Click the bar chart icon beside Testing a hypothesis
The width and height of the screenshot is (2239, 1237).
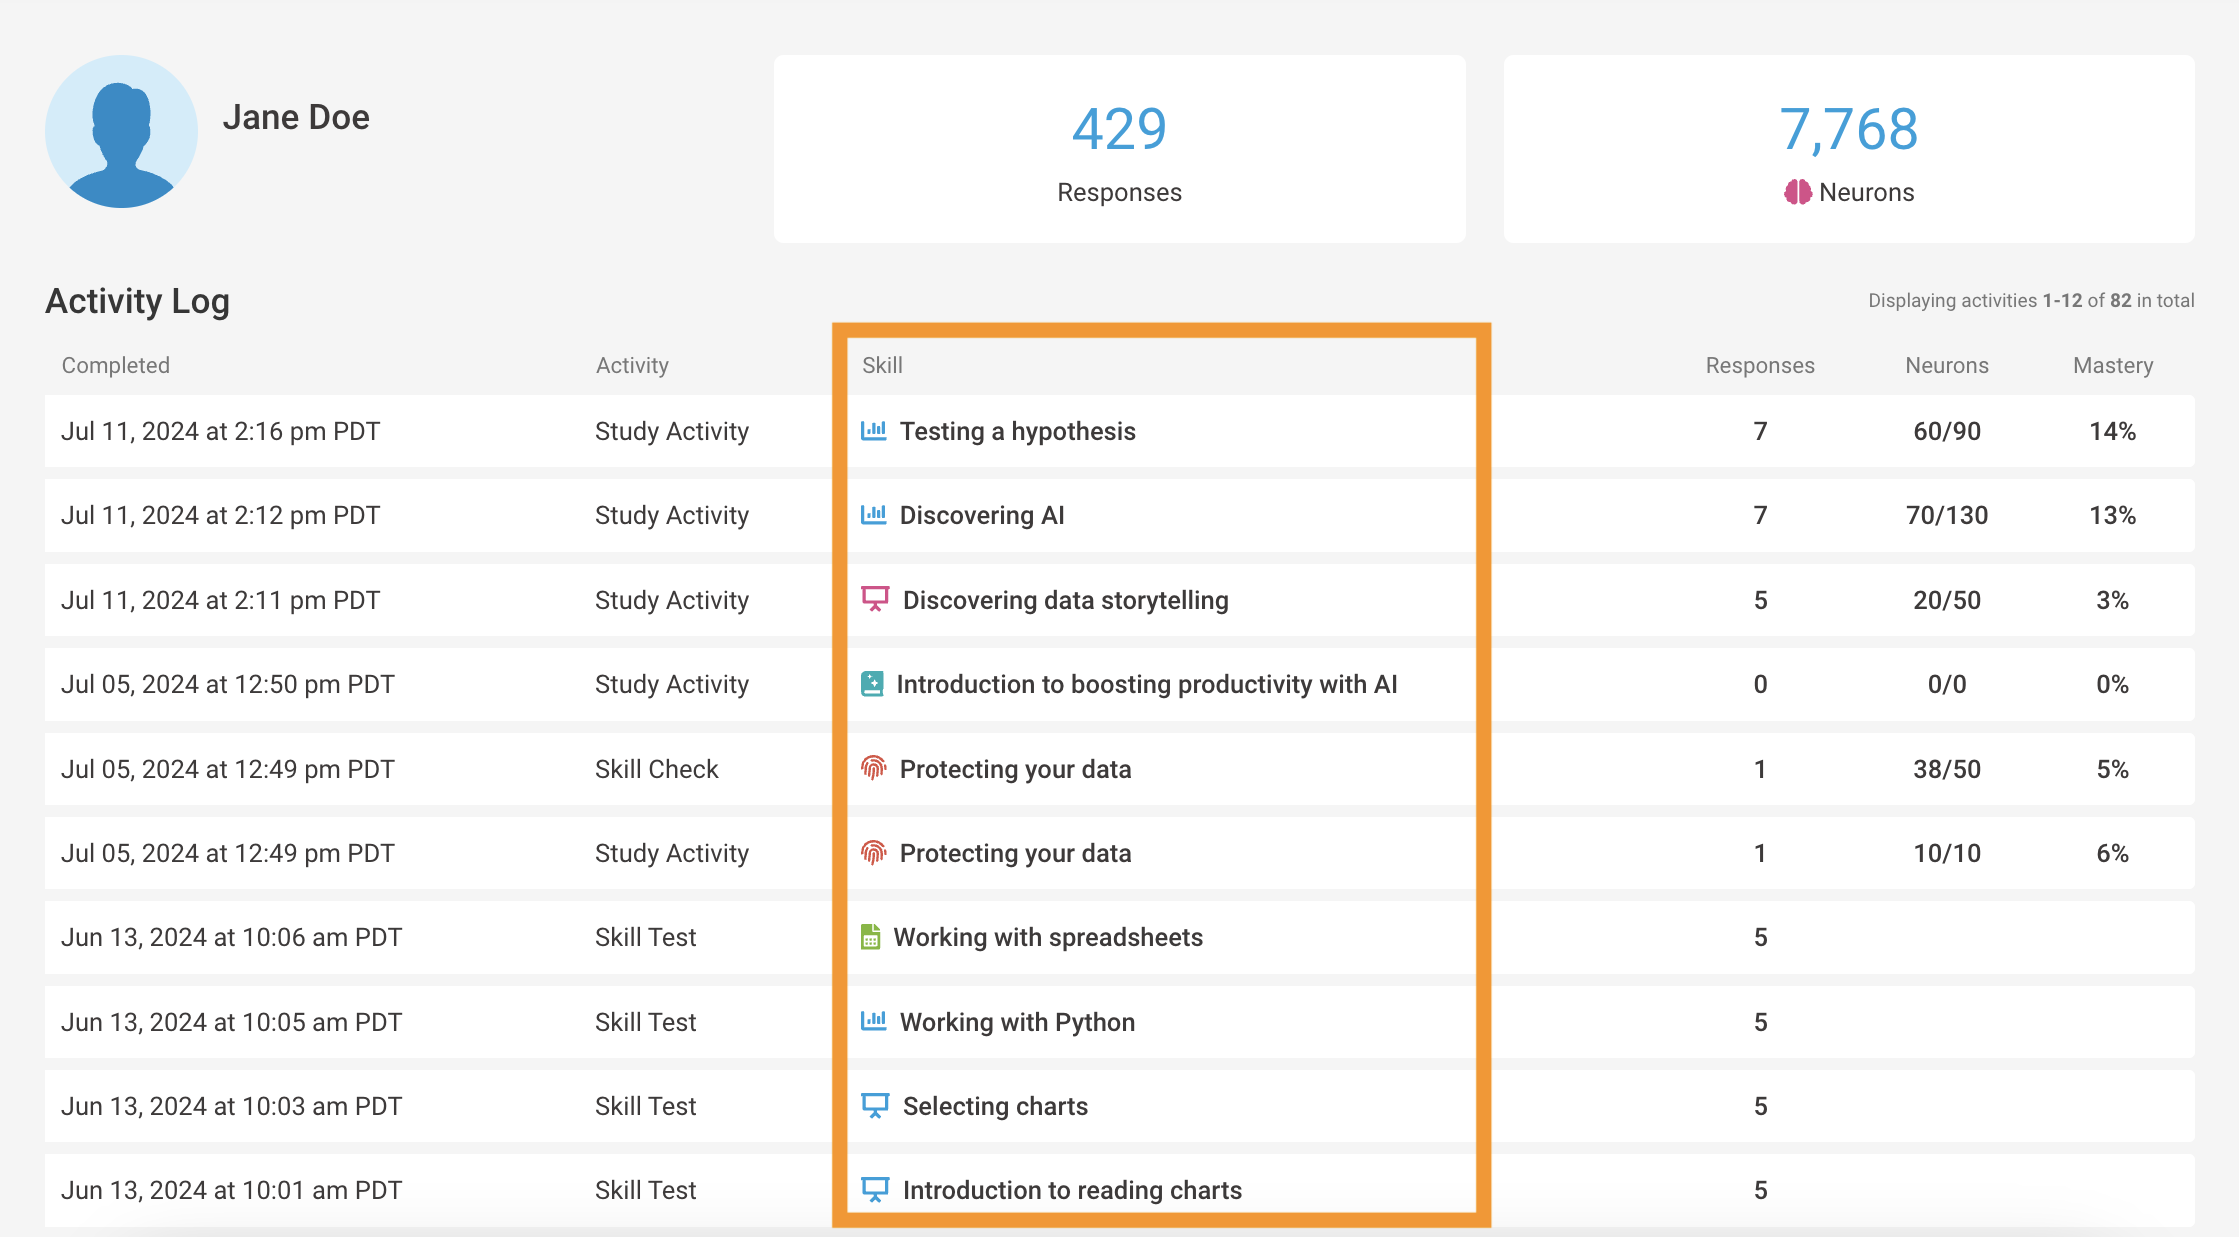click(874, 431)
